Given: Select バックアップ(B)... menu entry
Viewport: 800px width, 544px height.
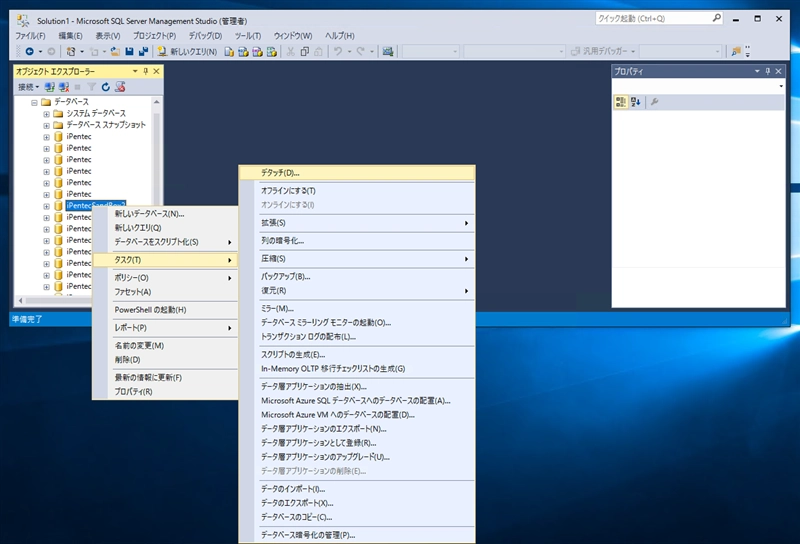Looking at the screenshot, I should pyautogui.click(x=357, y=277).
